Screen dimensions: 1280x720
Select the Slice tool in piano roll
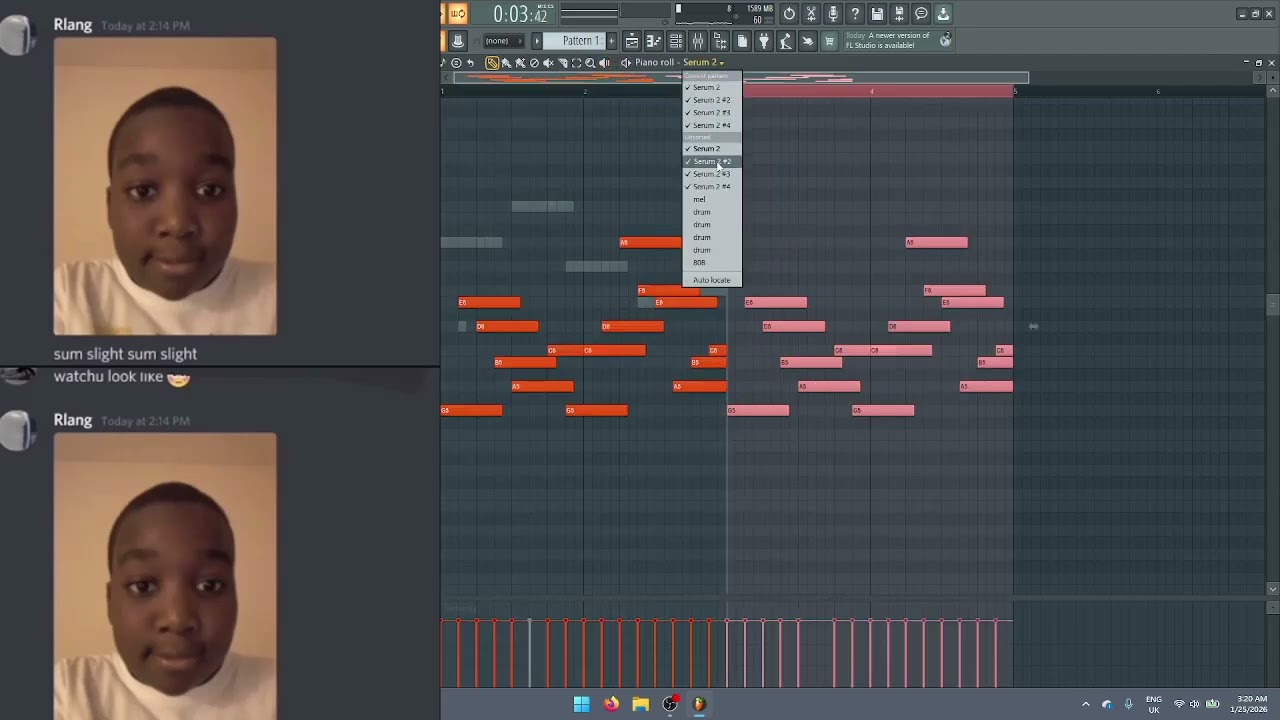[562, 63]
